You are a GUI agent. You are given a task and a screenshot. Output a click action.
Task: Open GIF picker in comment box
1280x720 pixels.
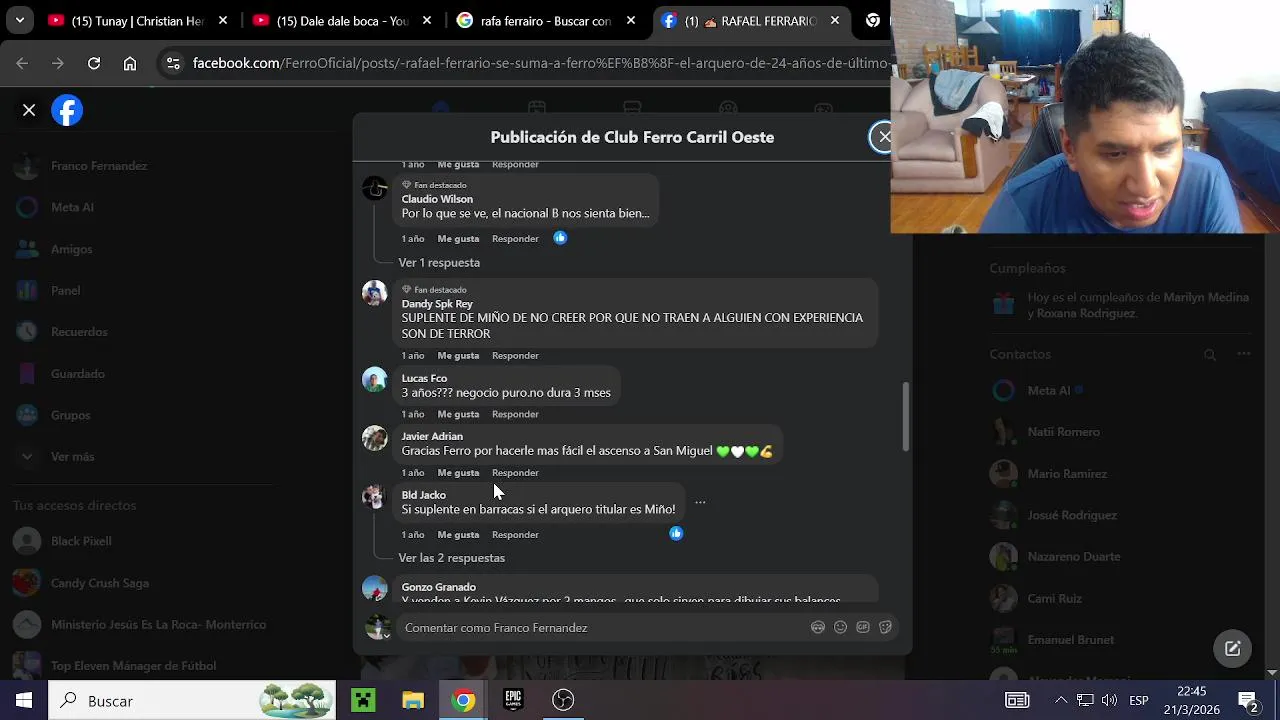coord(862,627)
